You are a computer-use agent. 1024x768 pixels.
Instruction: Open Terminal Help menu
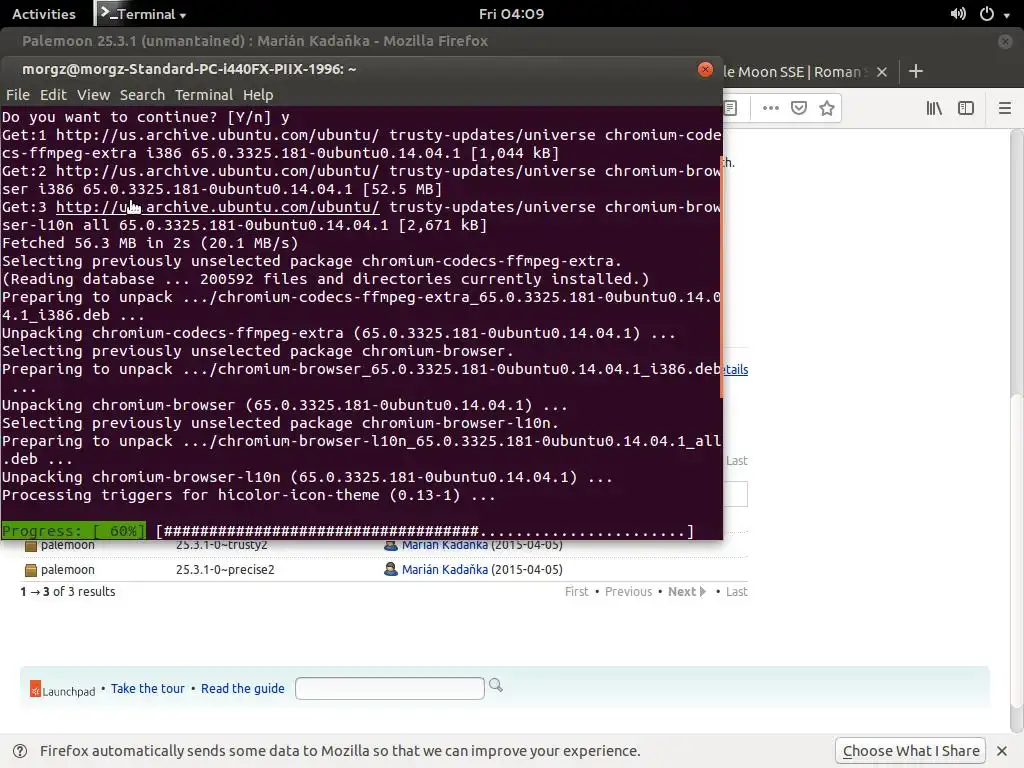258,95
